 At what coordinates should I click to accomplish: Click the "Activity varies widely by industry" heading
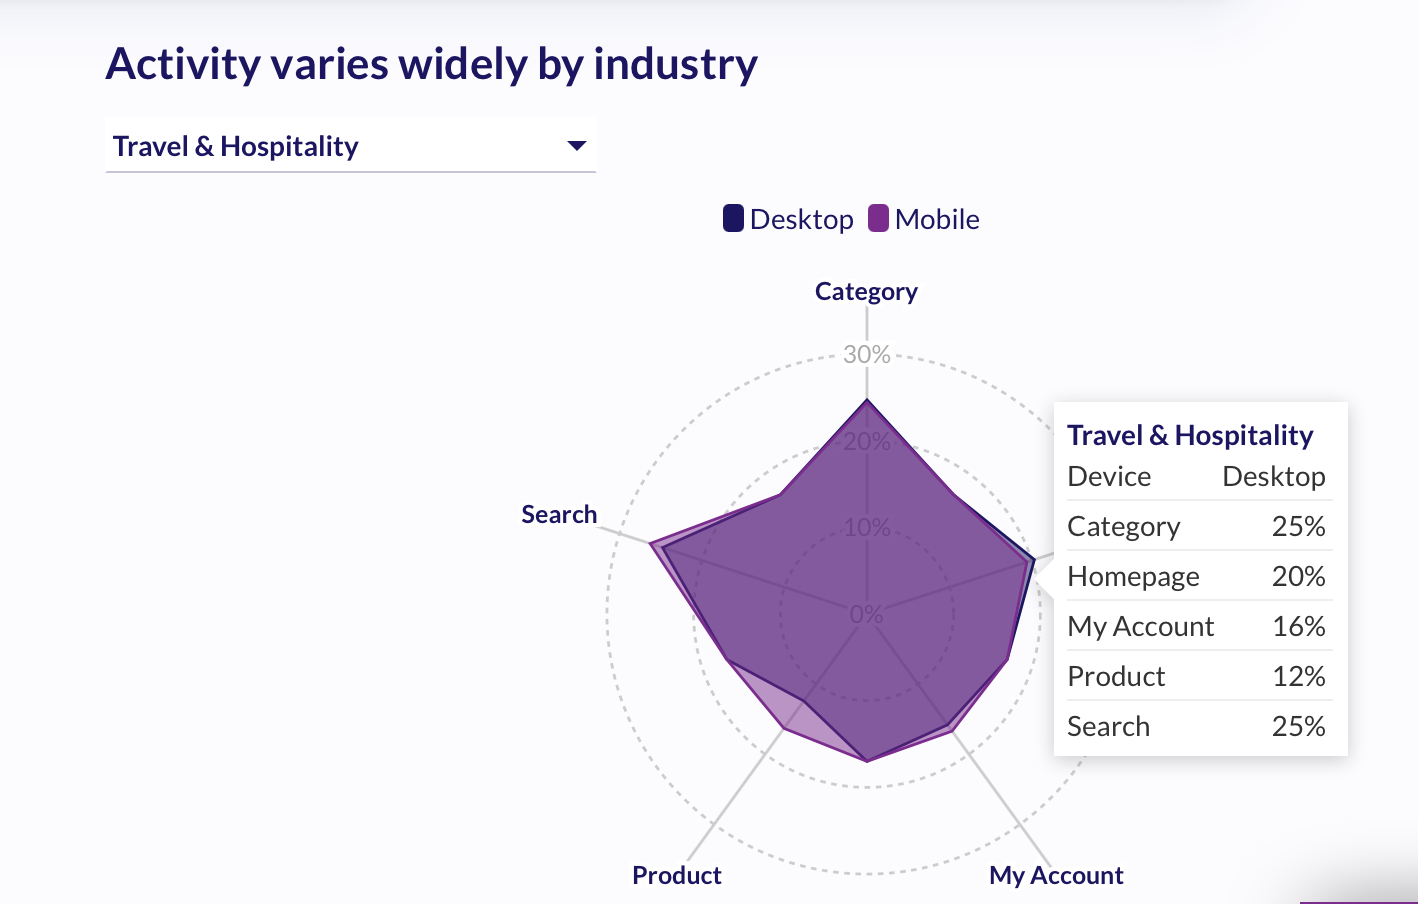pos(432,64)
